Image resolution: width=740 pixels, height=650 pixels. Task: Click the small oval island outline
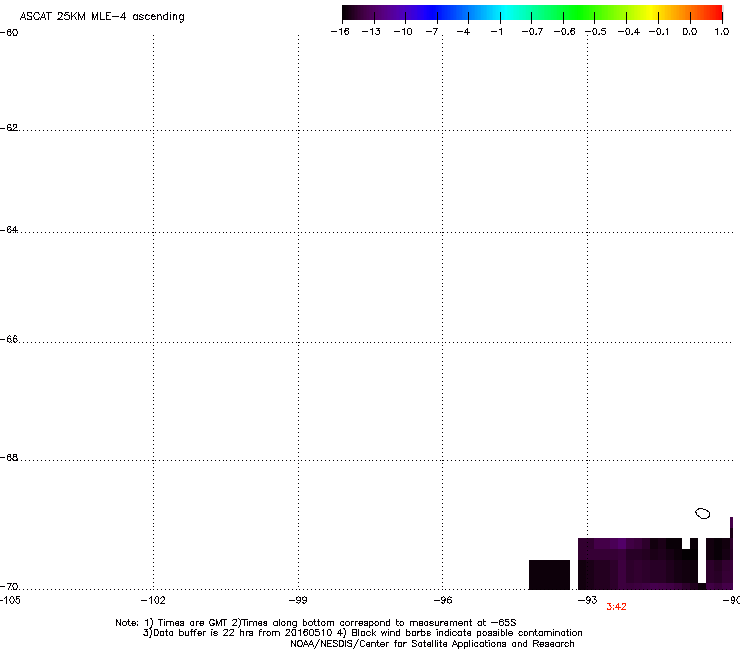(703, 513)
